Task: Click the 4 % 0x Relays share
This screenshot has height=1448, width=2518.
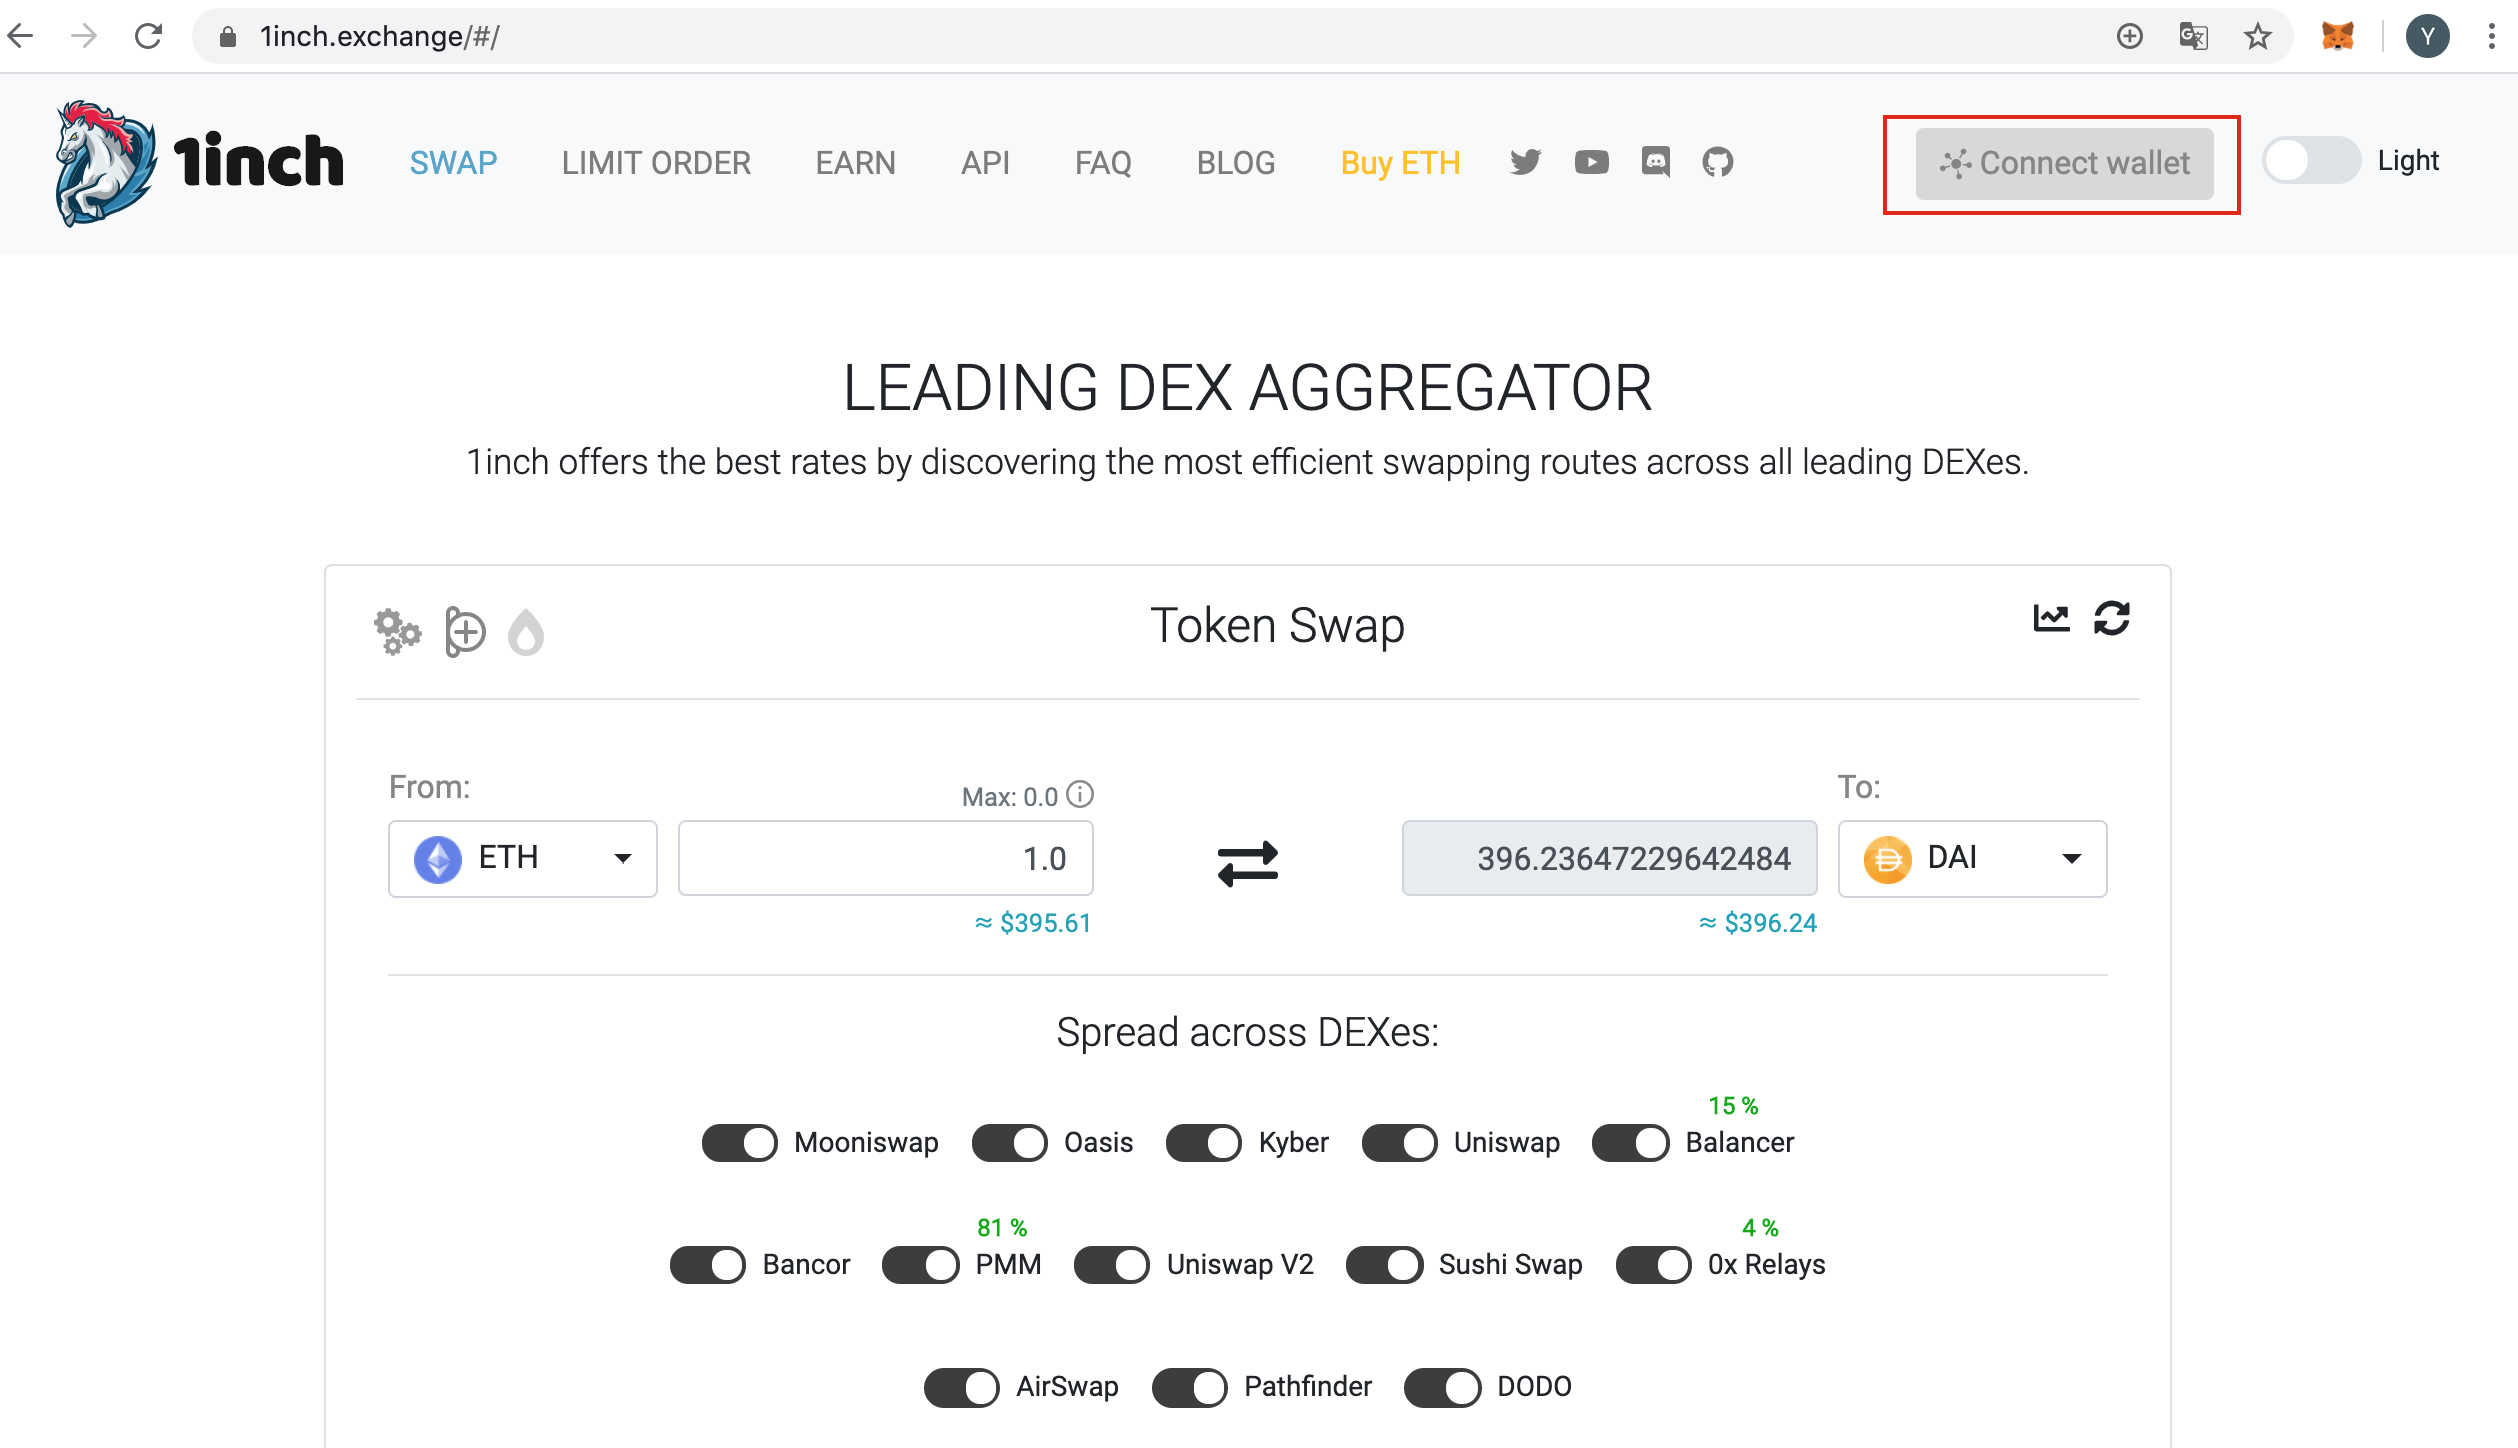Action: click(x=1761, y=1228)
